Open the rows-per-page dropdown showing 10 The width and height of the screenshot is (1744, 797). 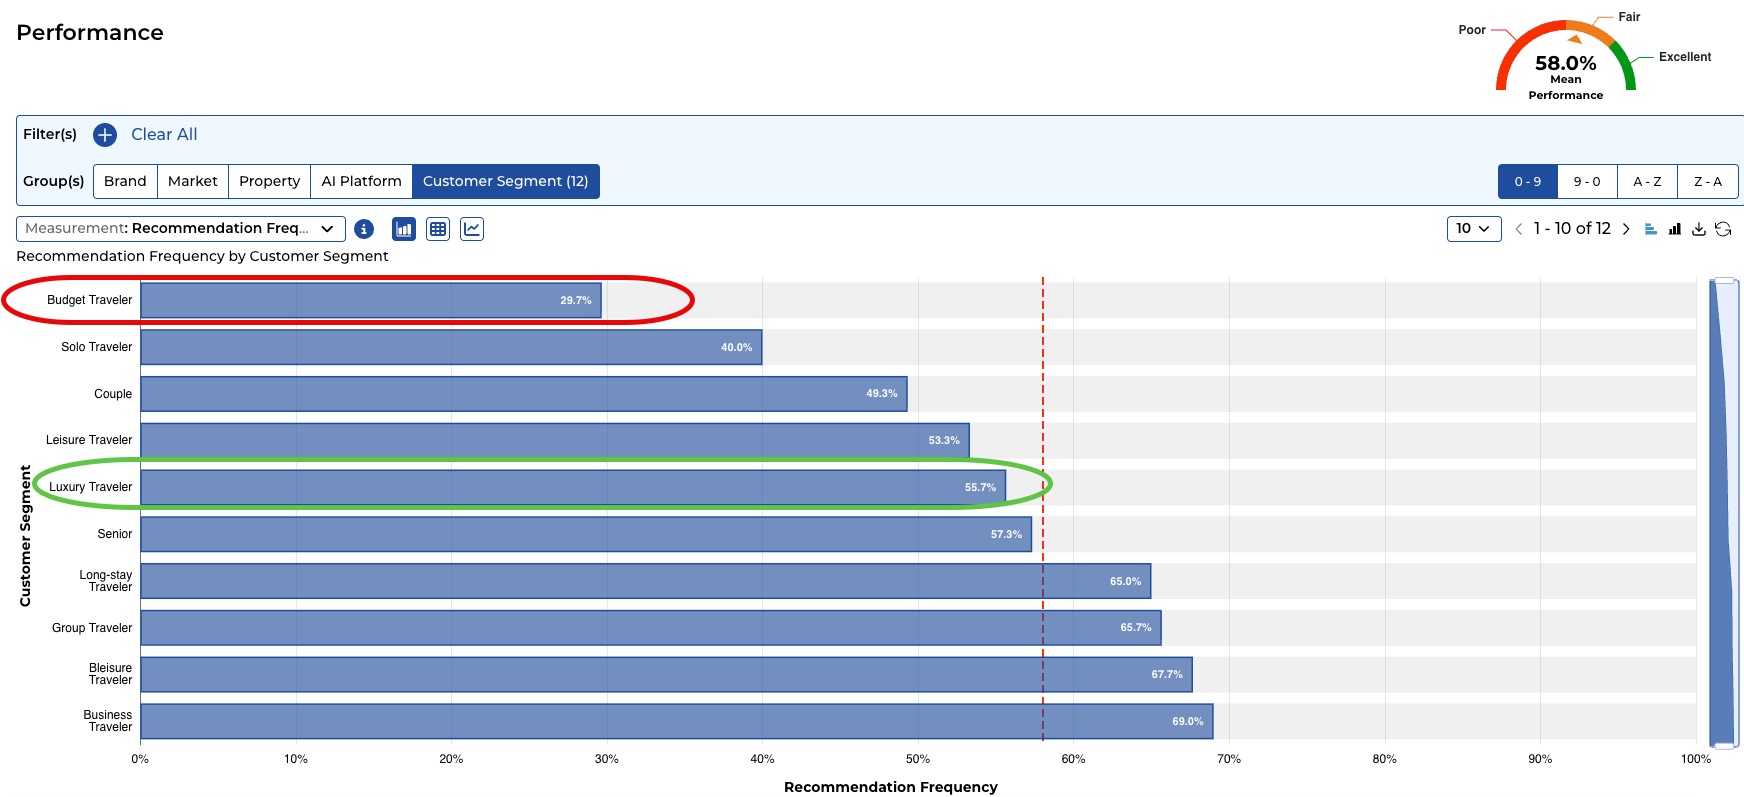click(x=1473, y=229)
